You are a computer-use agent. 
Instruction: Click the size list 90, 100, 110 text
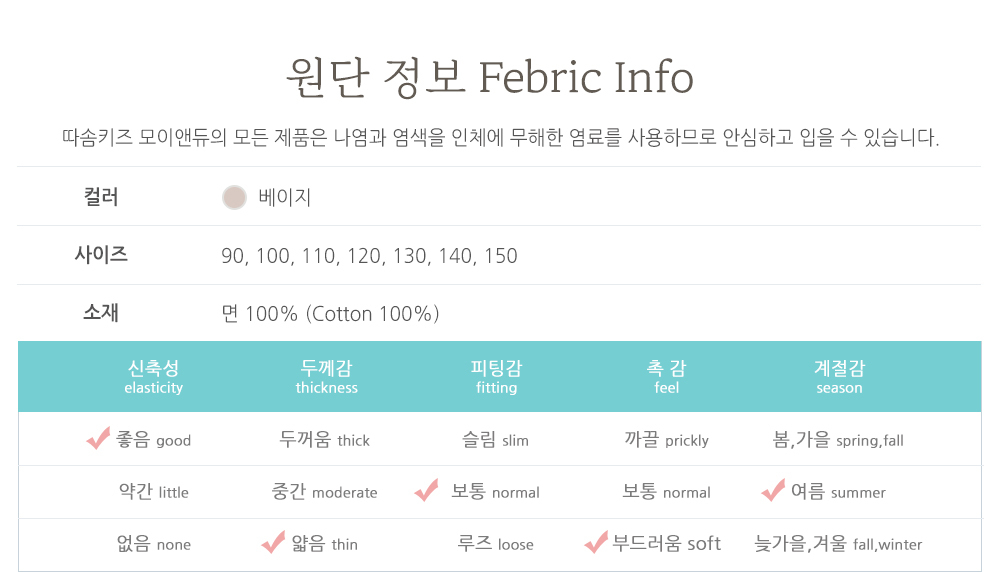(369, 256)
